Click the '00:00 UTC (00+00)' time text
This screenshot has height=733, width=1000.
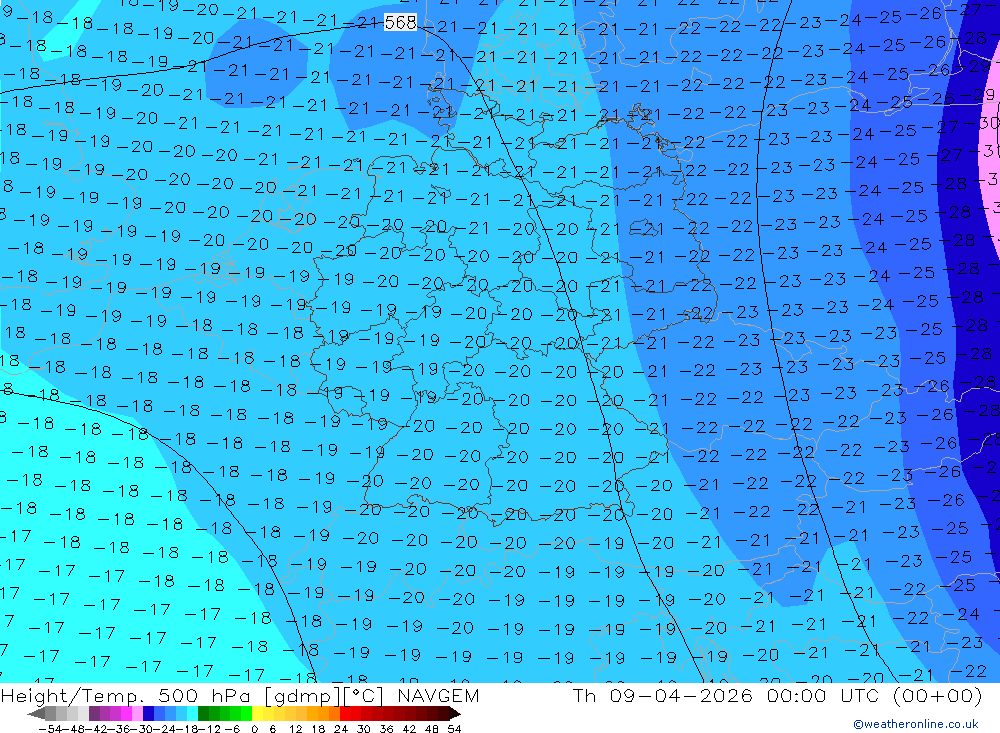(874, 695)
